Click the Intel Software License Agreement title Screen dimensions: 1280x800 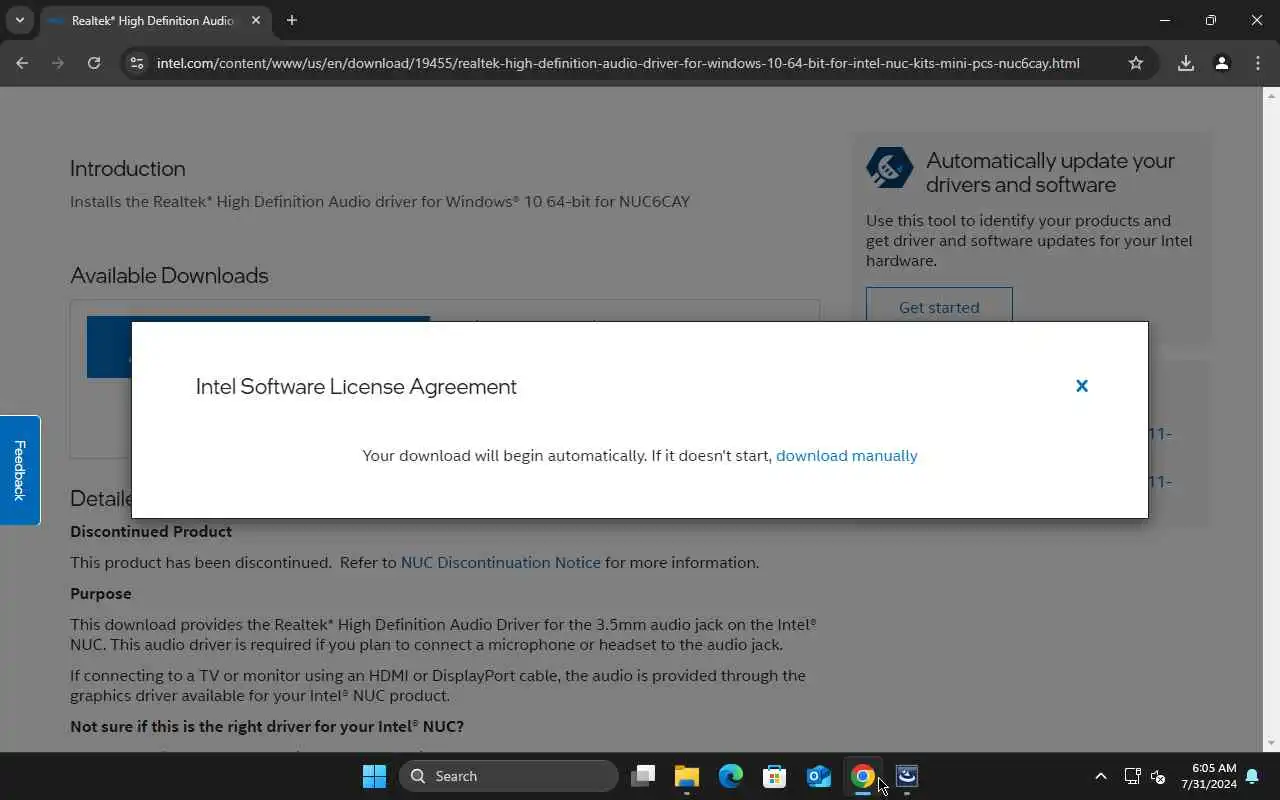356,386
